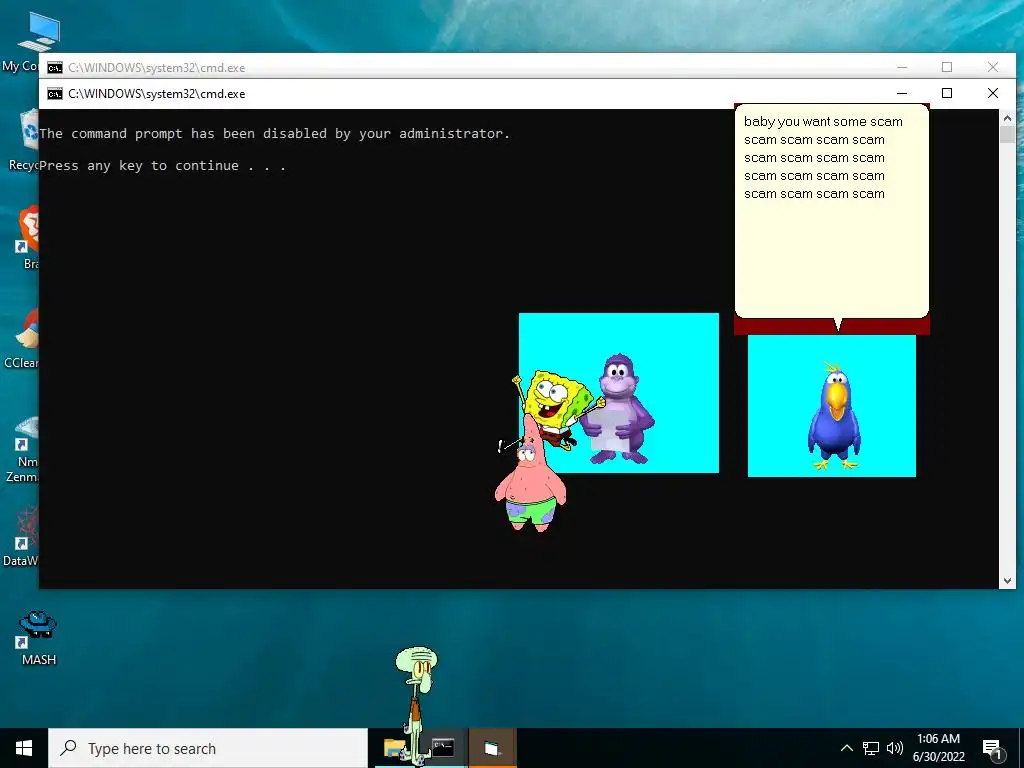The image size is (1024, 768).
Task: Open the Windows Start menu
Action: (24, 748)
